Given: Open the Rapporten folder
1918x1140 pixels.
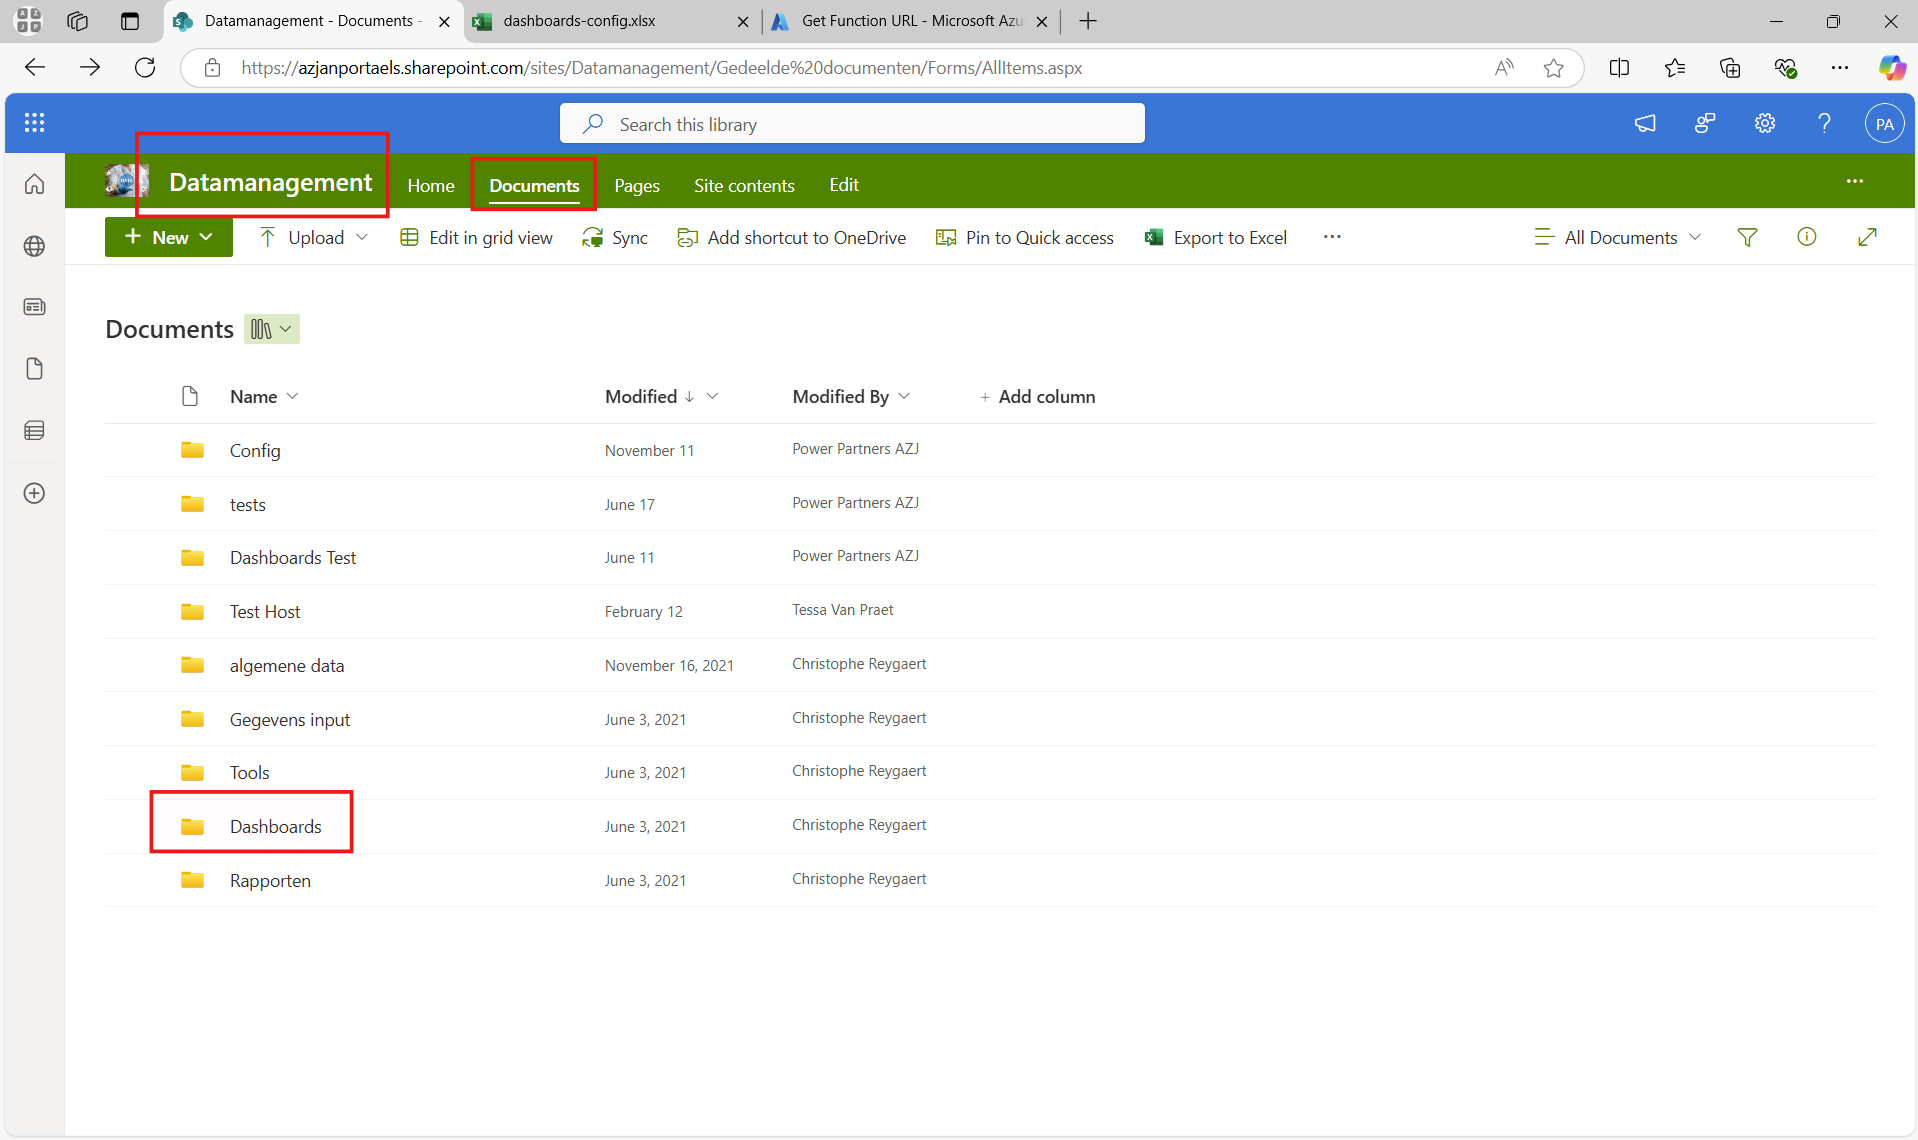Looking at the screenshot, I should tap(270, 881).
